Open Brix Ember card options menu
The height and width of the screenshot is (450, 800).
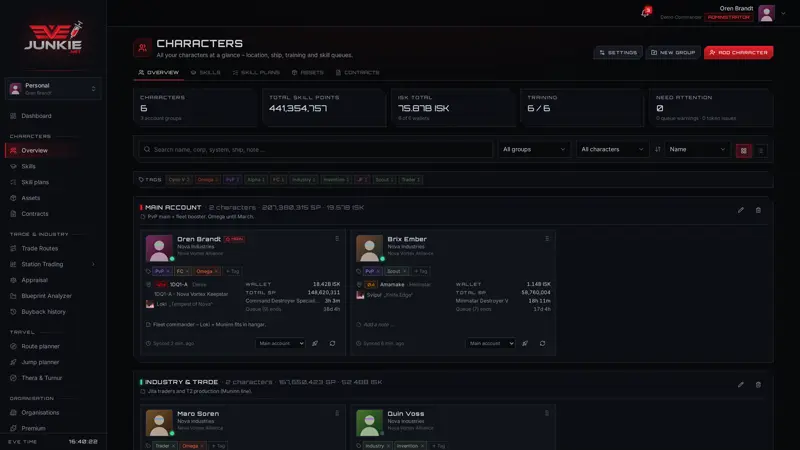click(547, 239)
